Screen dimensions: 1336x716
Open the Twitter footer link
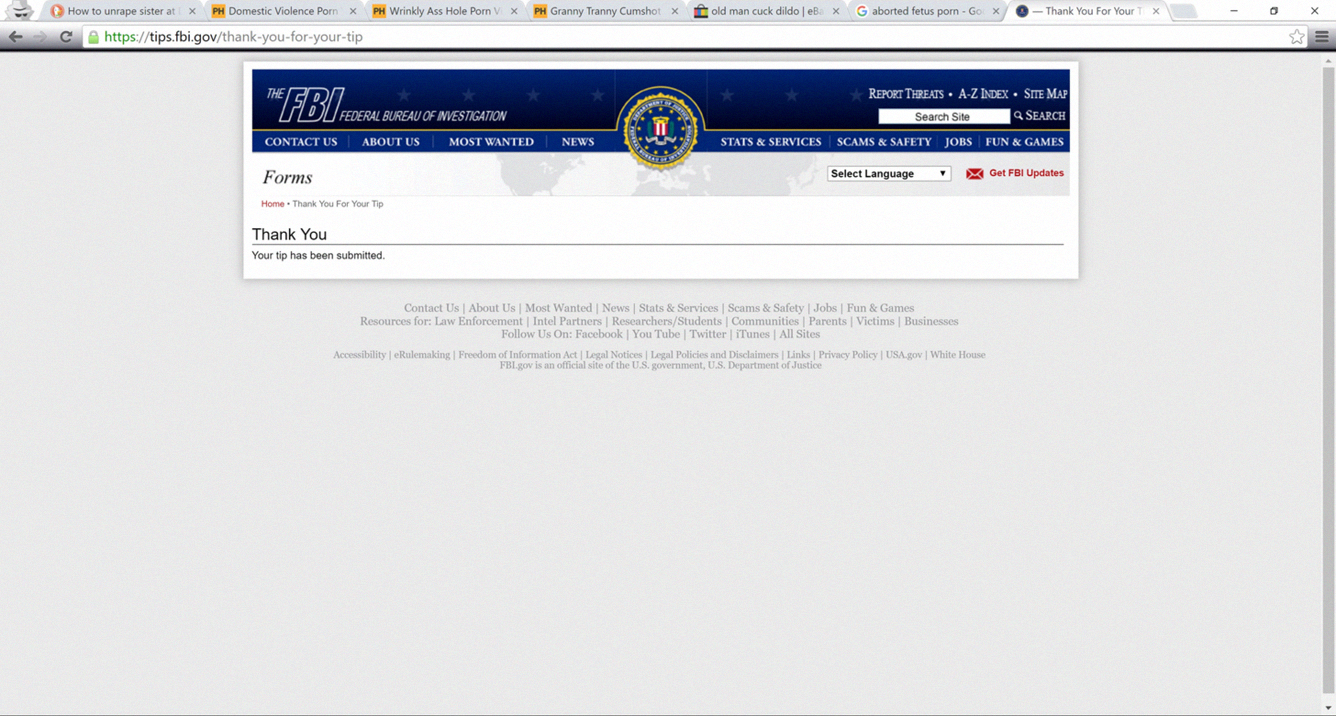pos(708,334)
